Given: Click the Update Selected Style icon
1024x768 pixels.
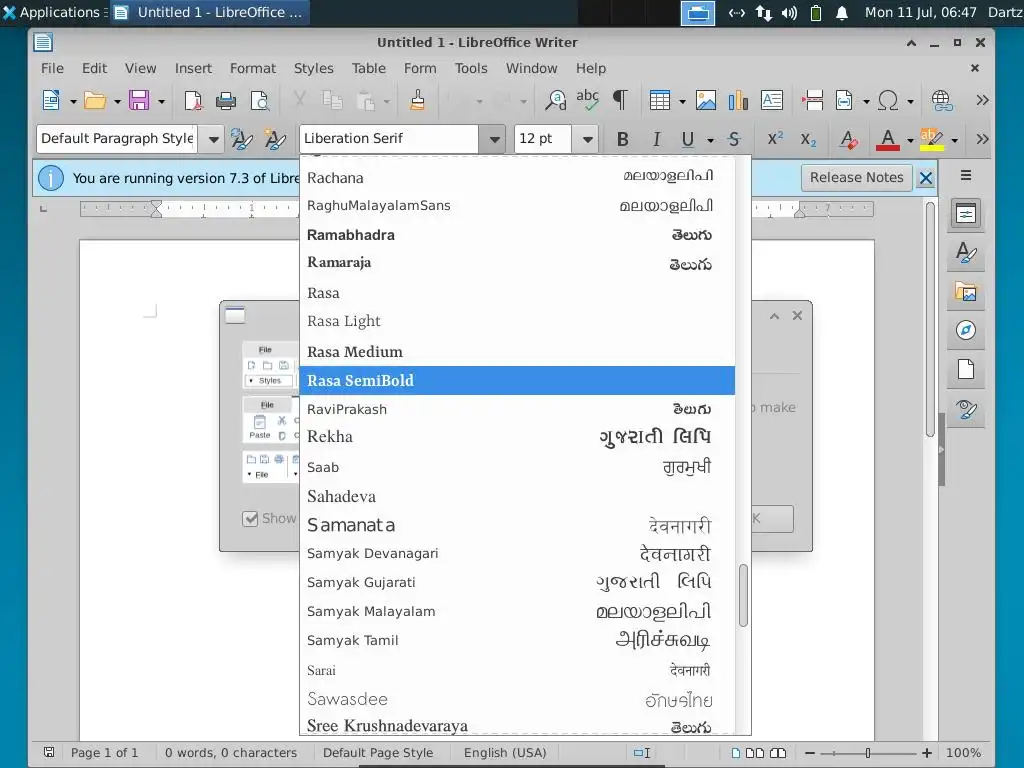Looking at the screenshot, I should 242,139.
